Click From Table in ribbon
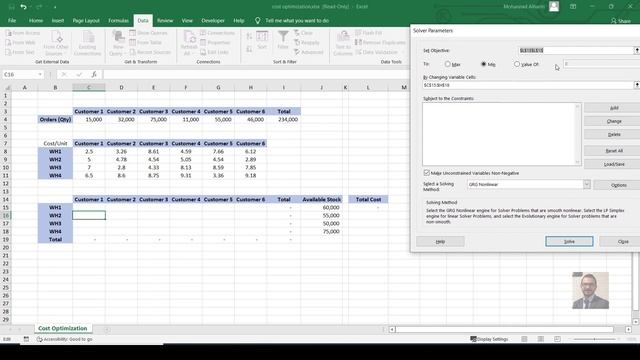 click(146, 42)
